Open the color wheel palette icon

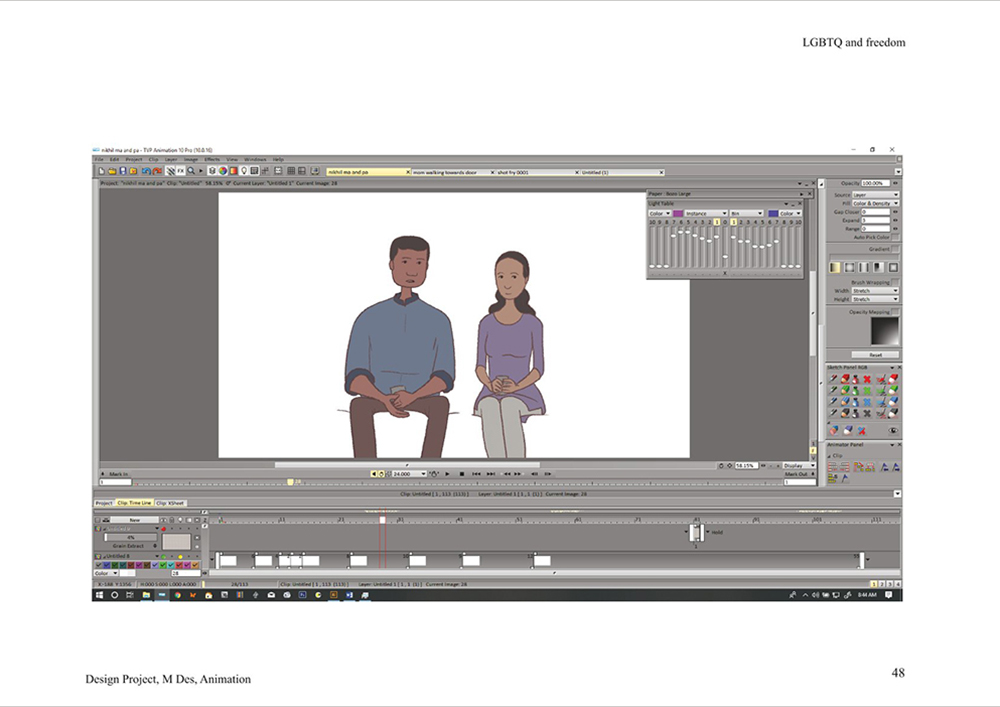[223, 171]
